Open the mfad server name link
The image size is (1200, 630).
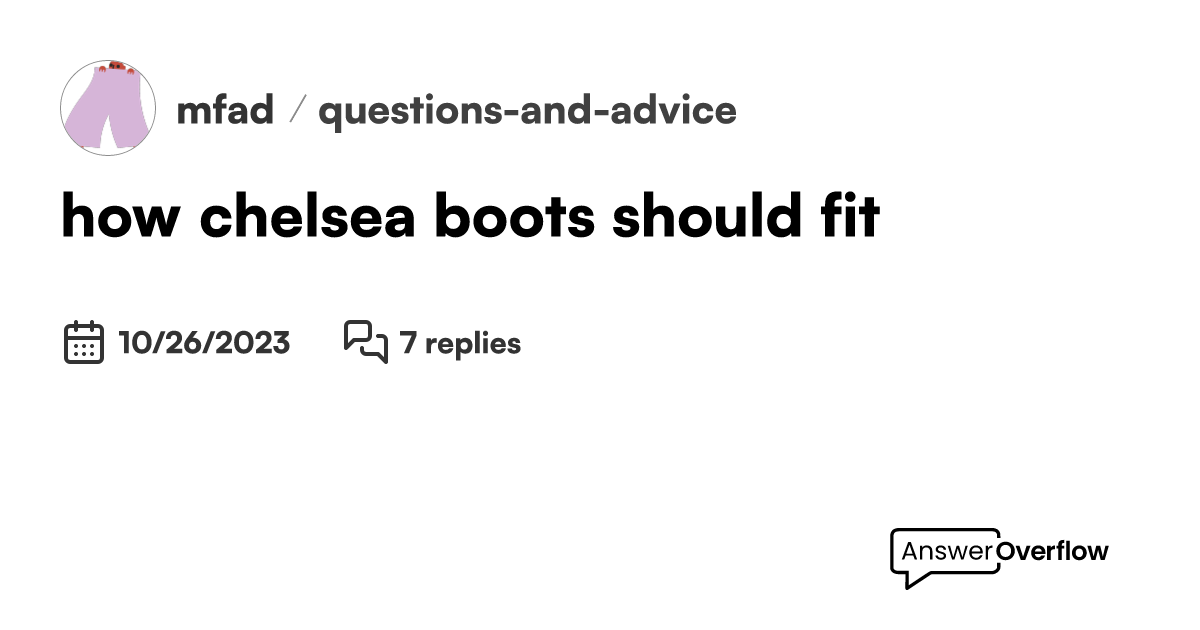[x=225, y=110]
